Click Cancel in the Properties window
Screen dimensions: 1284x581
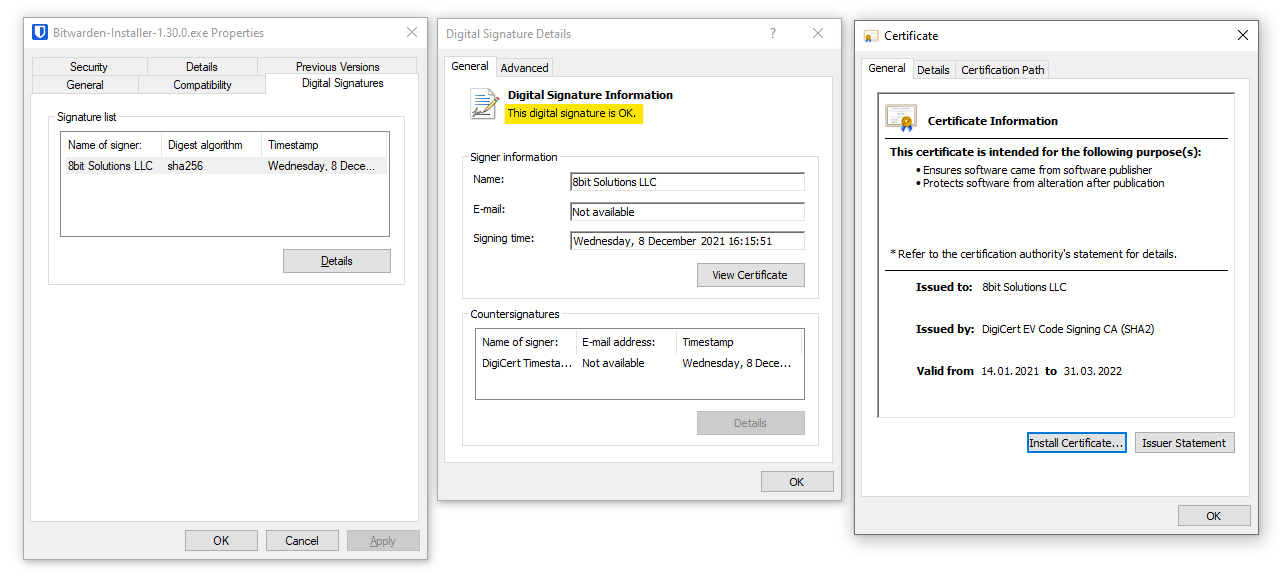(x=302, y=540)
